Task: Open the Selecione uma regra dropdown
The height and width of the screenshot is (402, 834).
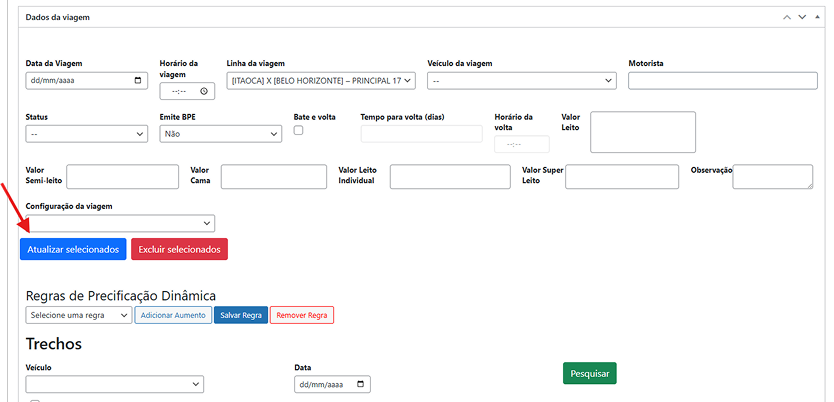Action: point(79,315)
